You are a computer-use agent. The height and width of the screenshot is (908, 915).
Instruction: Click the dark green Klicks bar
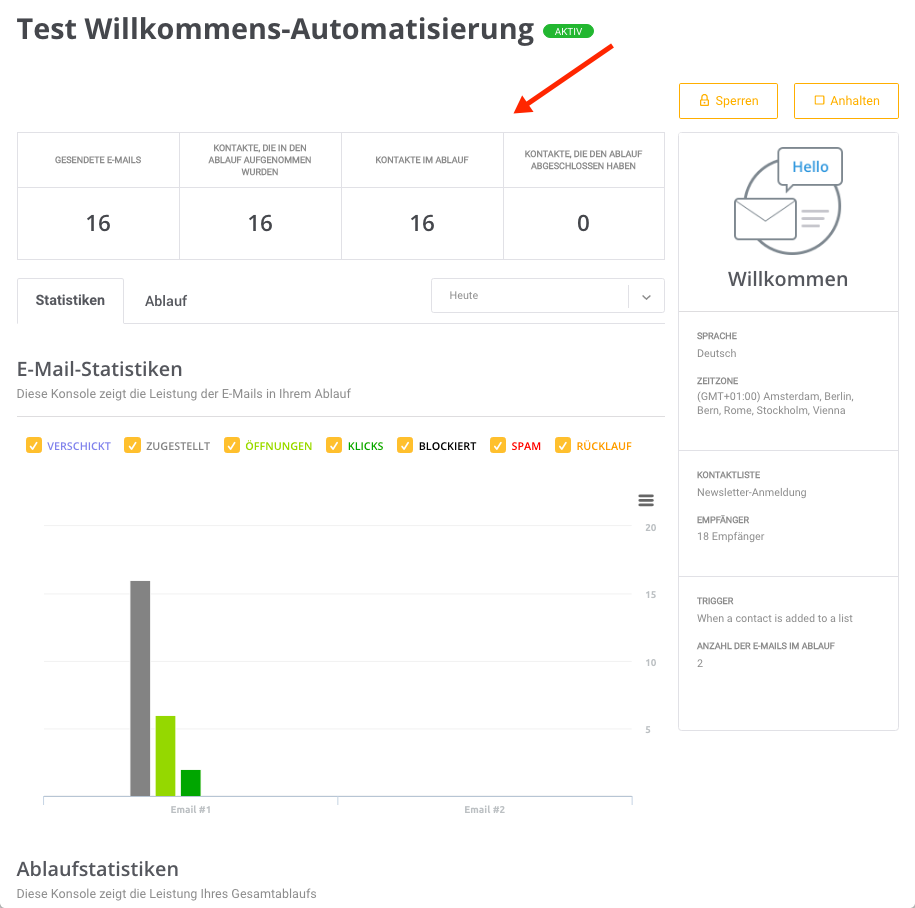pyautogui.click(x=191, y=783)
